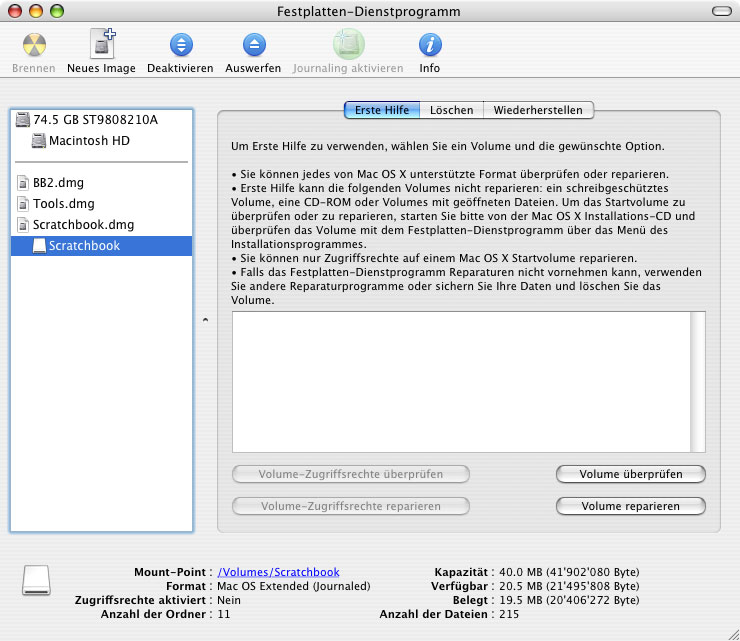
Task: Click the Format value Mac OS Extended (Journaled)
Action: [294, 586]
